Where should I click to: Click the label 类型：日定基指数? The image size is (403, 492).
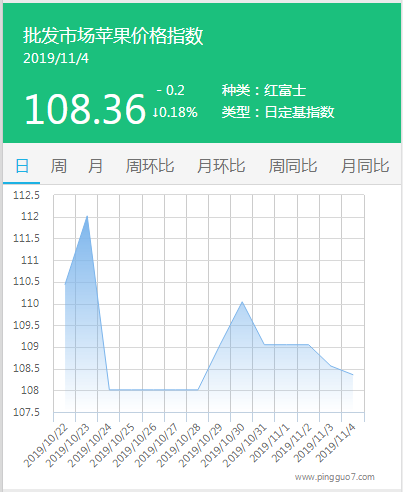[278, 112]
